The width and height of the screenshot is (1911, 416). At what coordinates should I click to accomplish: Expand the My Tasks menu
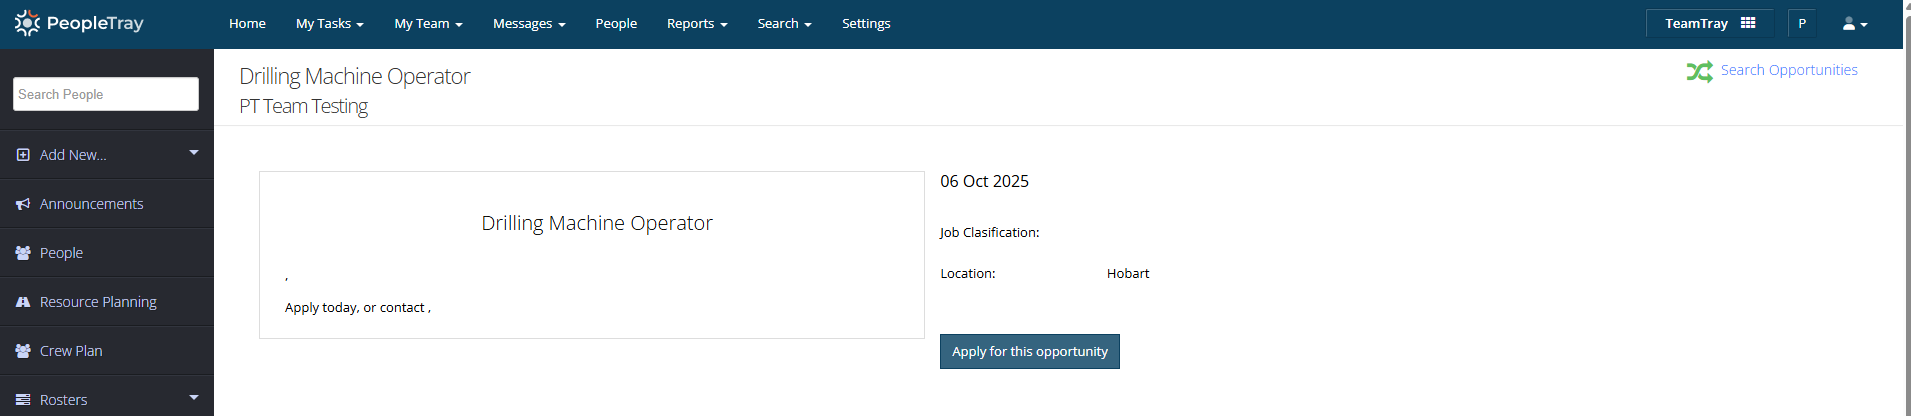(329, 24)
